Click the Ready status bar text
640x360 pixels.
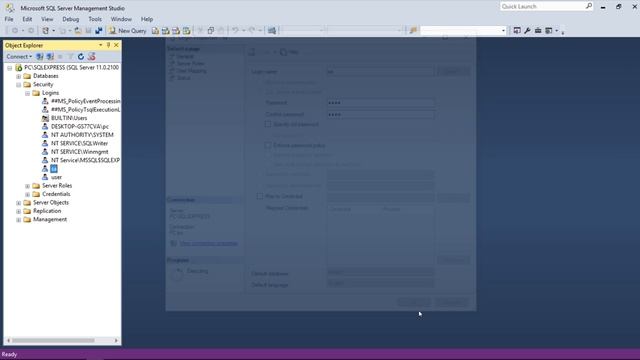[9, 354]
